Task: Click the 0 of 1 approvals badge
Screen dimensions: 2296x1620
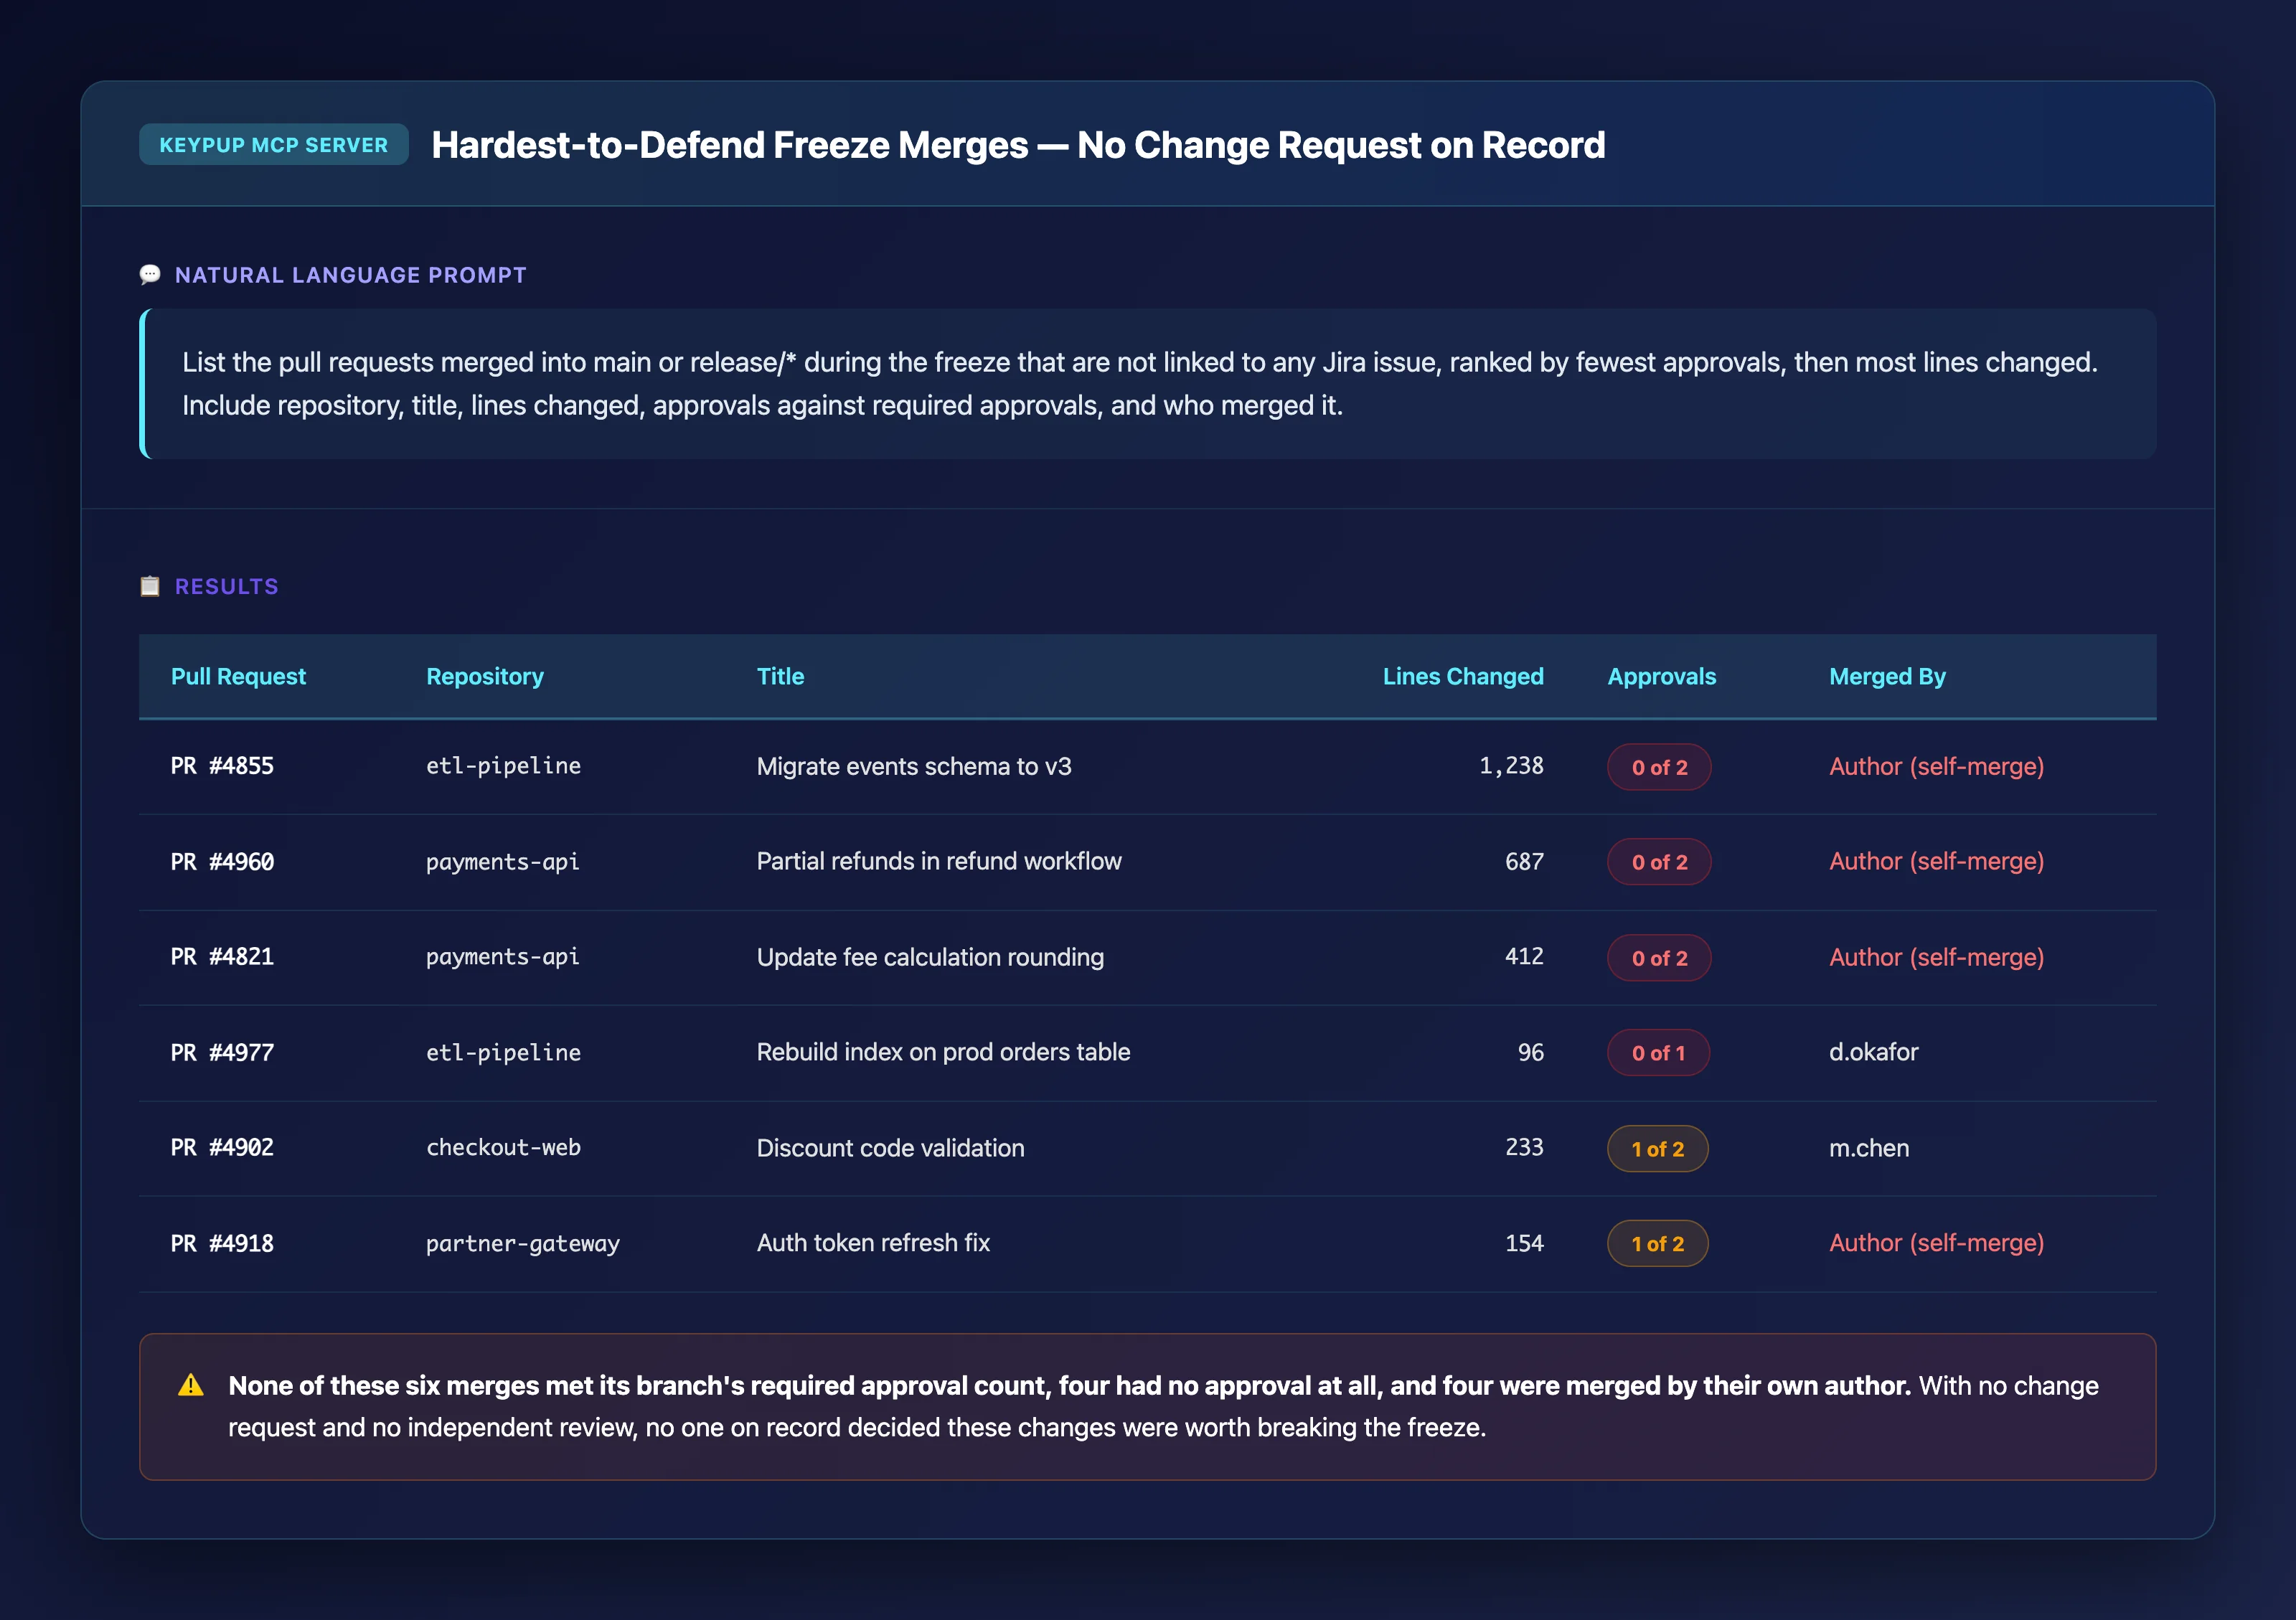Action: (1658, 1053)
